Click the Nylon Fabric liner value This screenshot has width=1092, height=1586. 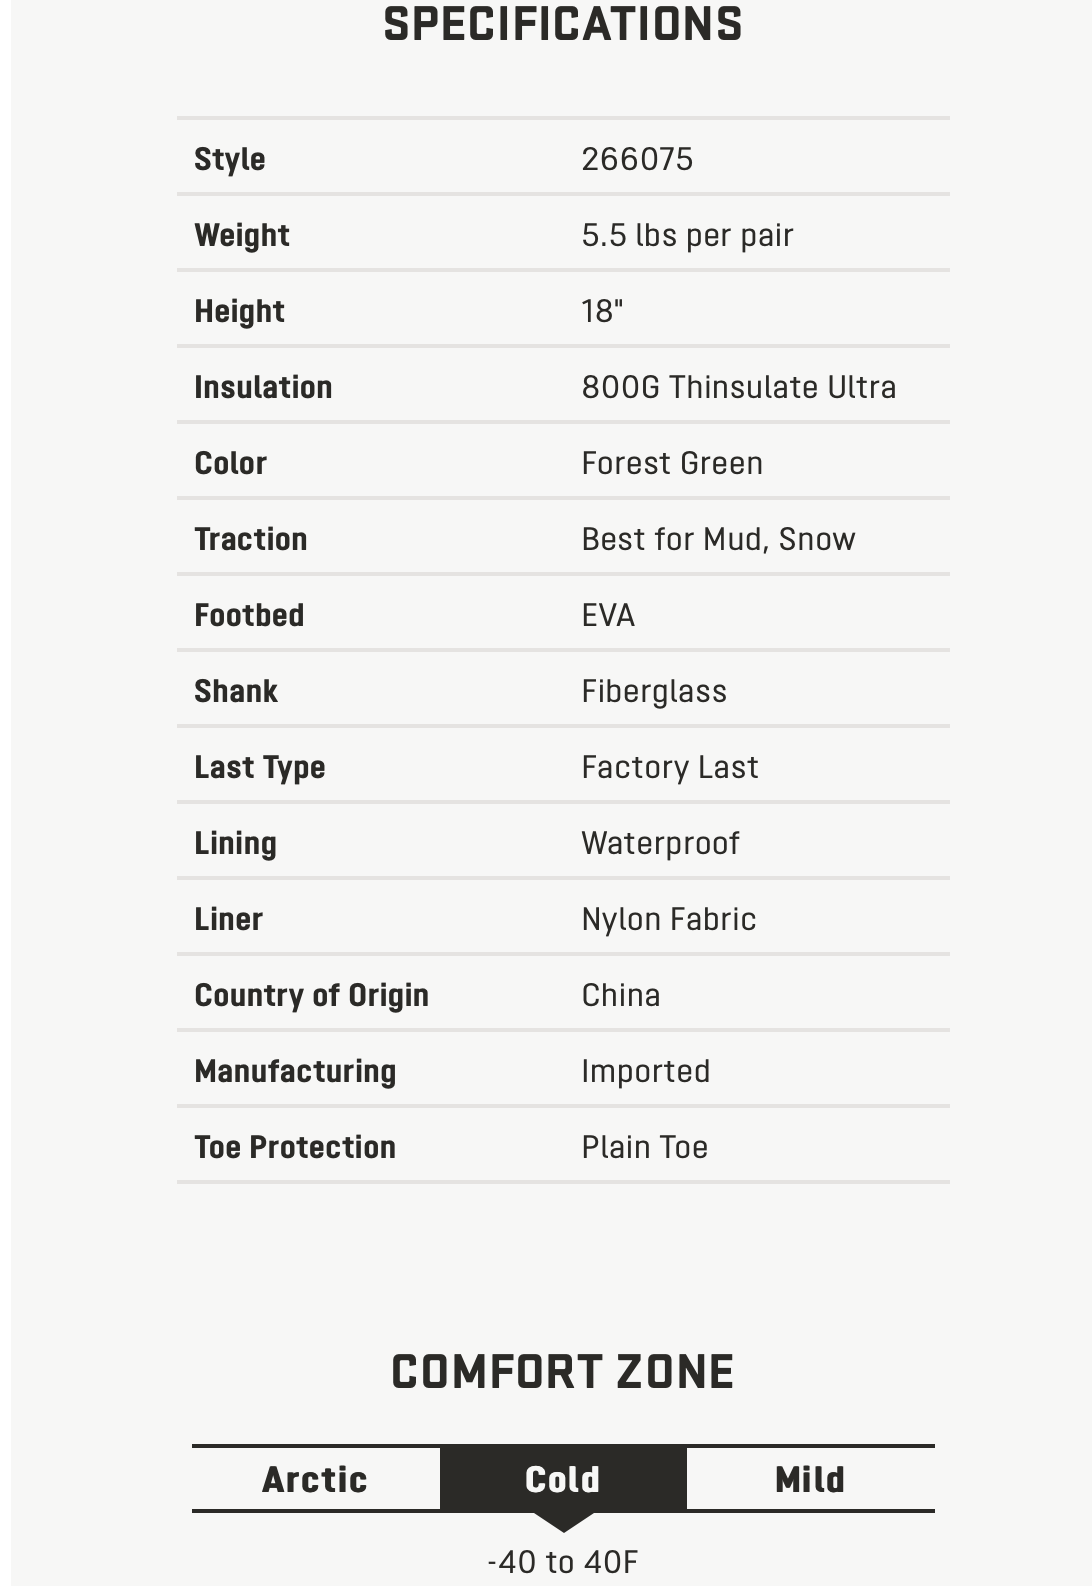coord(668,919)
